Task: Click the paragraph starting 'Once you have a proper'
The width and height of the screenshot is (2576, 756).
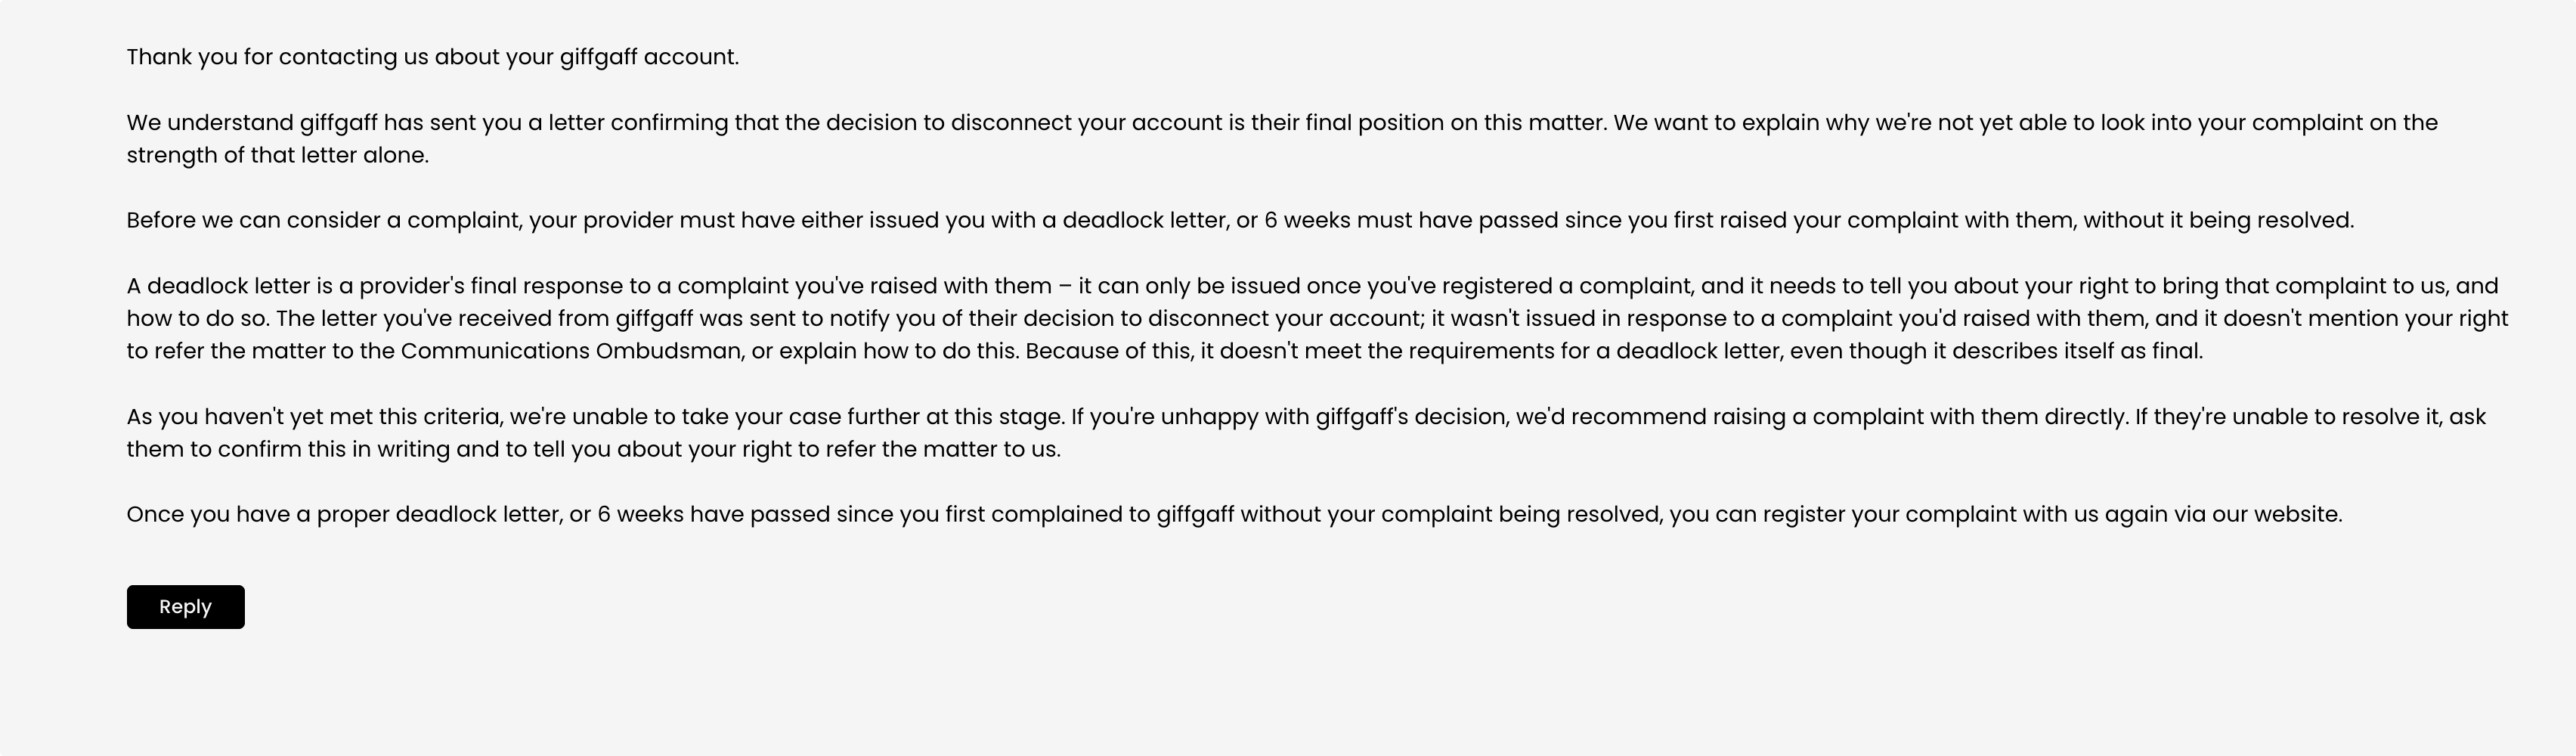Action: (x=1234, y=514)
